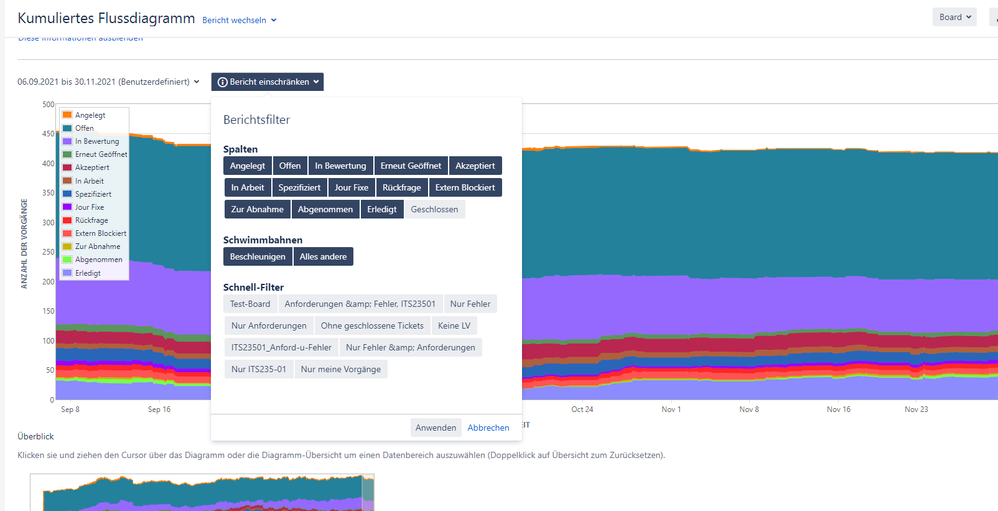Enable the Nur Anforderungen quick filter
This screenshot has width=998, height=511.
pyautogui.click(x=269, y=326)
